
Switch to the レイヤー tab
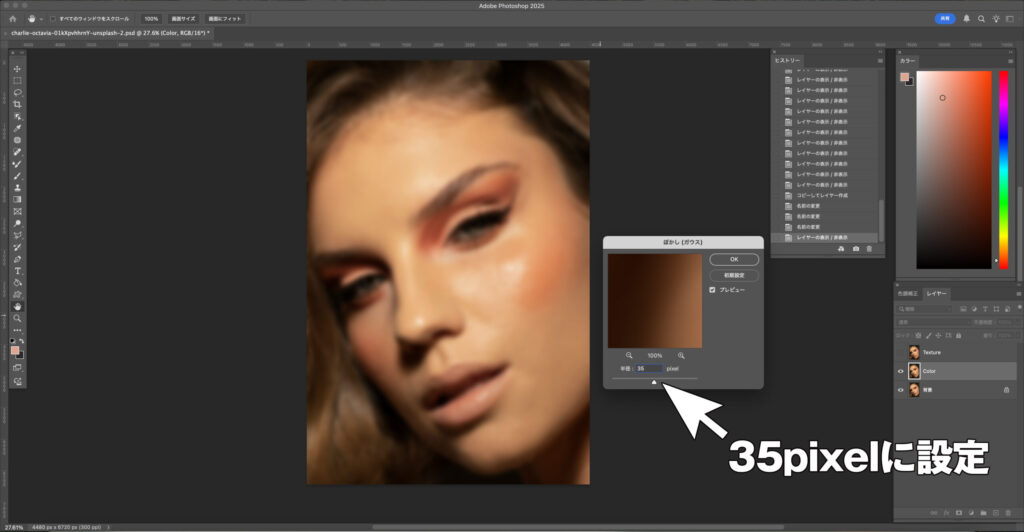[x=936, y=294]
